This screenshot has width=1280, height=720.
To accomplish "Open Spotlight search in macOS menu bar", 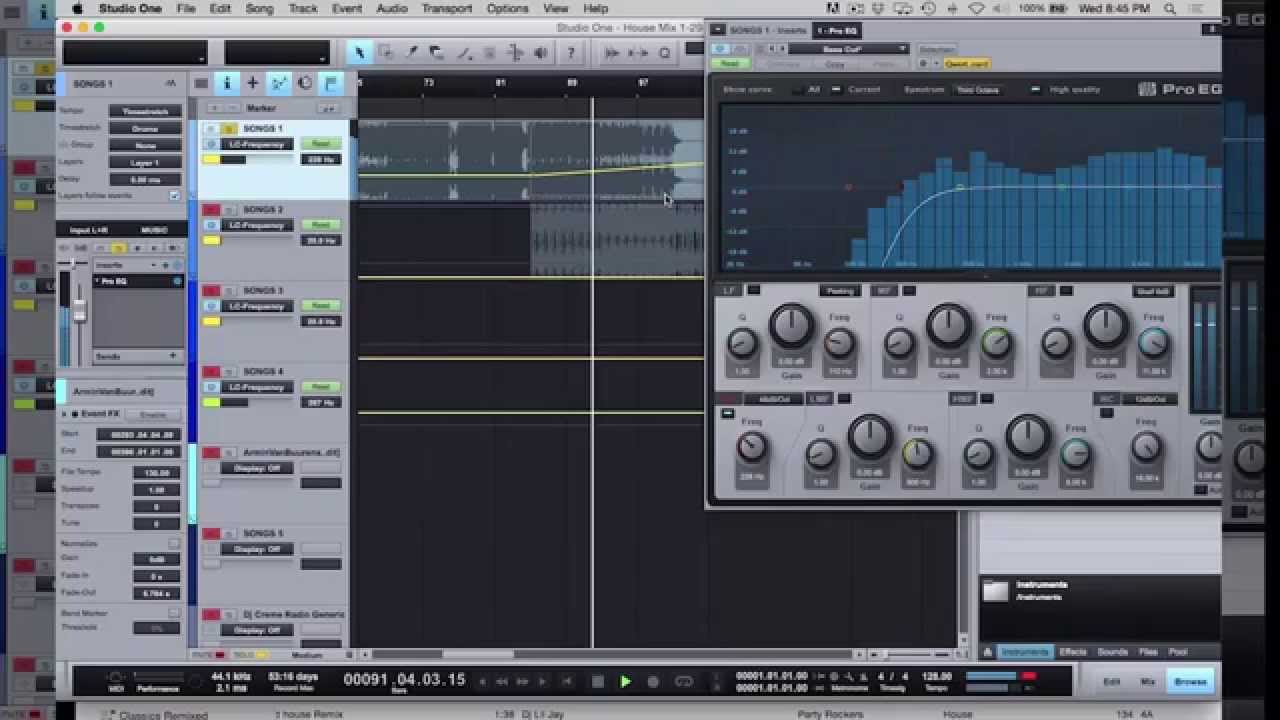I will 1170,9.
